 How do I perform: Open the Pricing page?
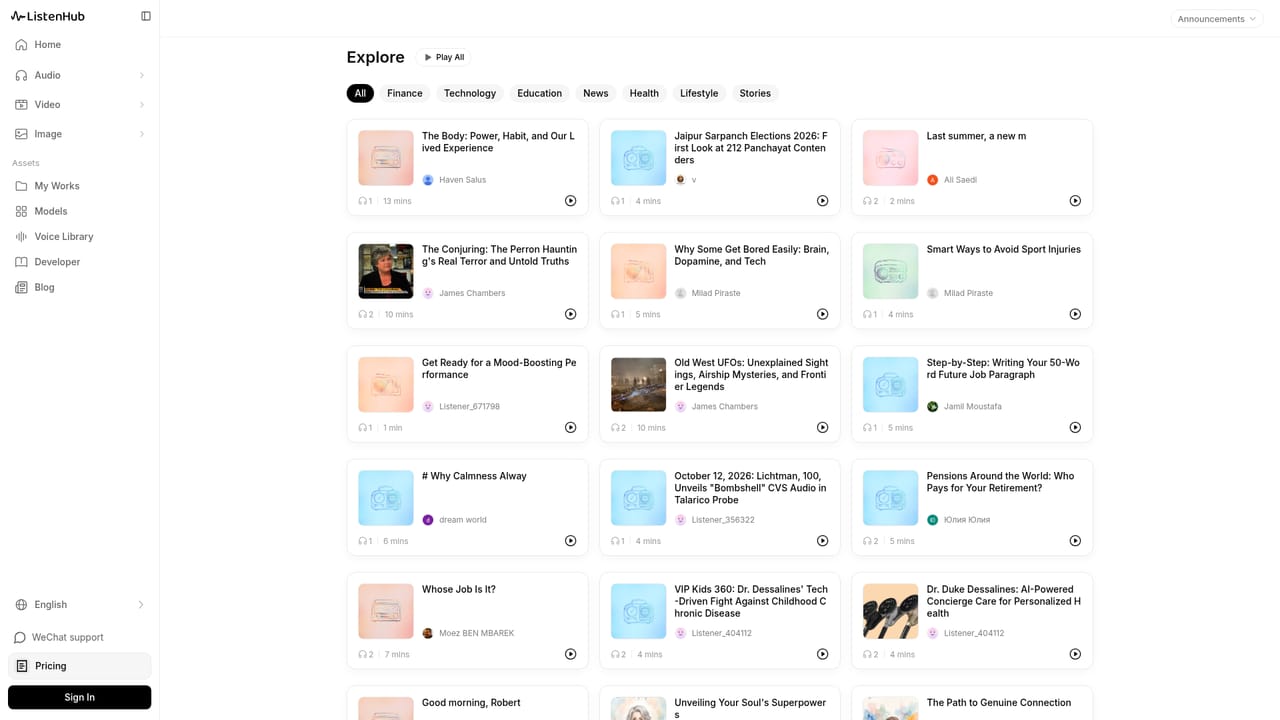(x=79, y=666)
